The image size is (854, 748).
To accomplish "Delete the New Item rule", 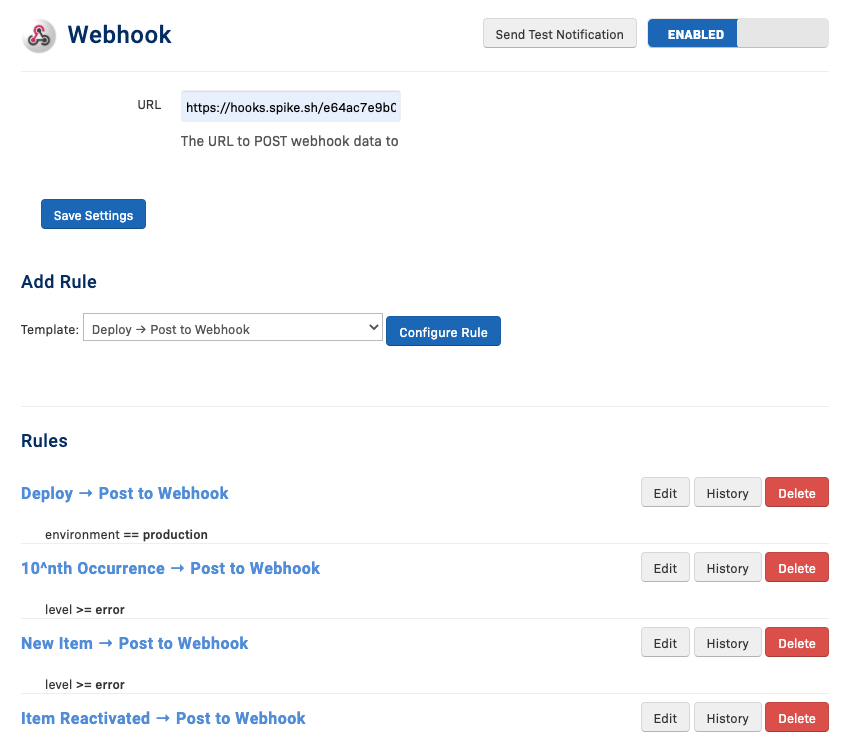I will (796, 643).
